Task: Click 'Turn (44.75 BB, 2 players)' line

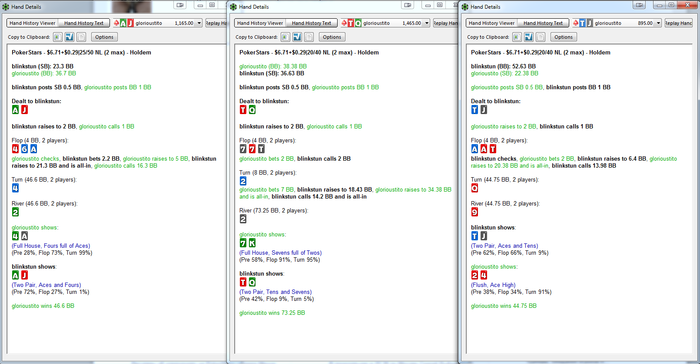Action: [x=505, y=180]
